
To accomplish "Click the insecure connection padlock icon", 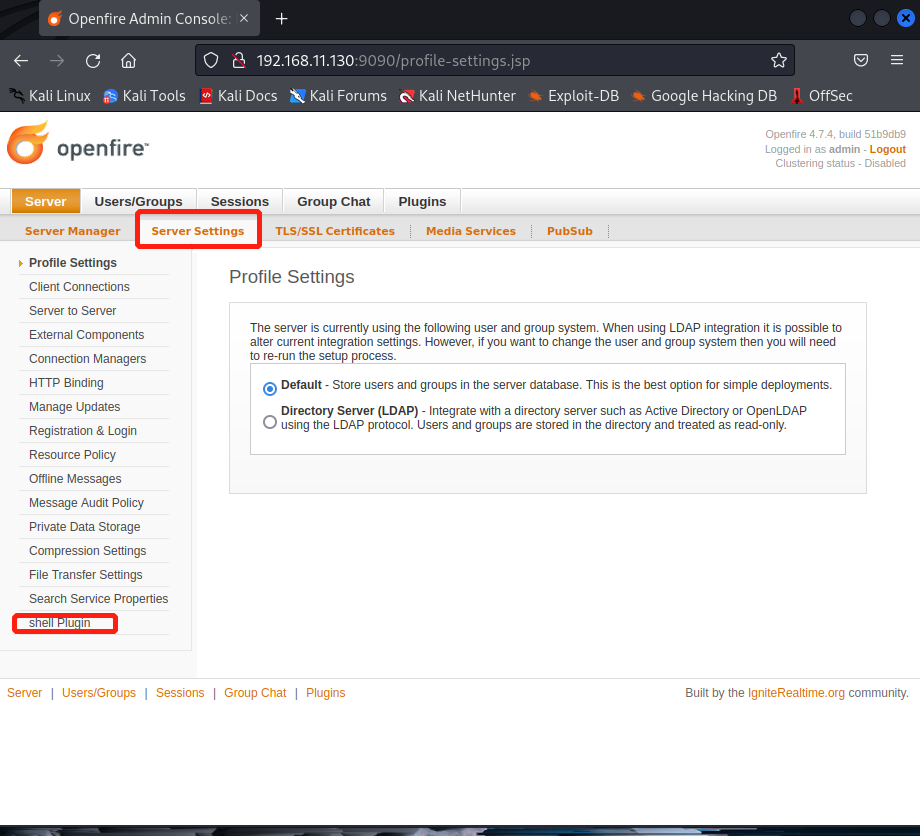I will click(x=238, y=60).
